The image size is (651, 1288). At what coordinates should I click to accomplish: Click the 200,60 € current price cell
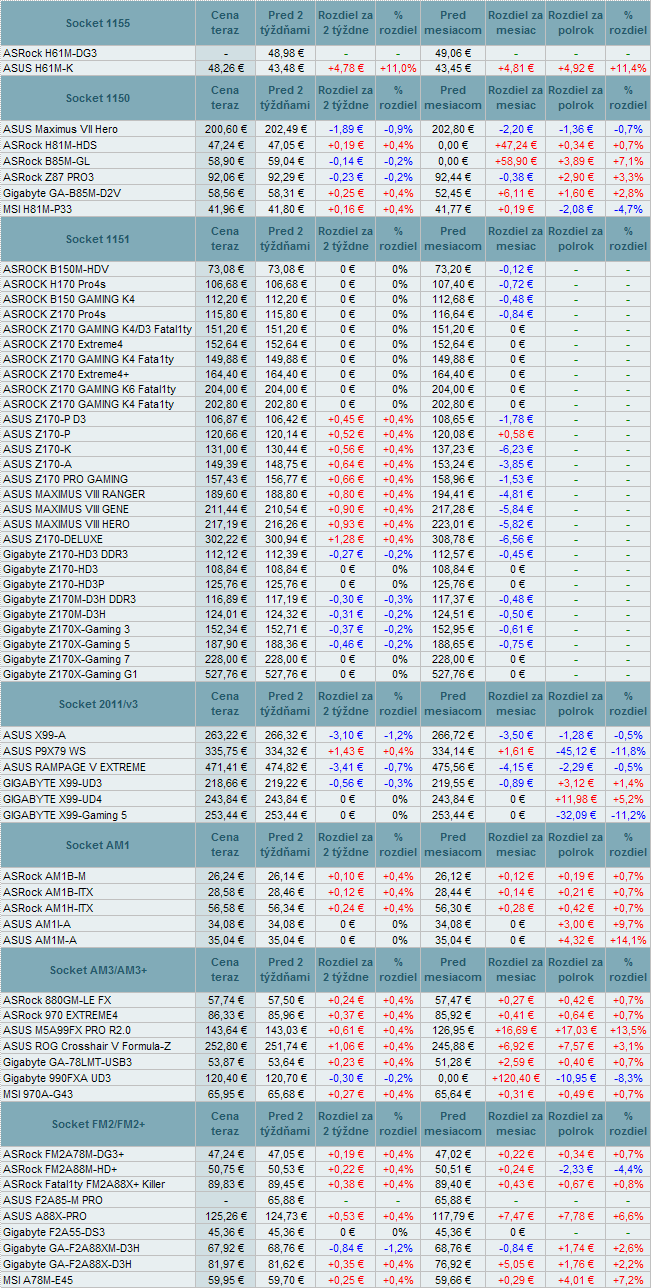[x=225, y=129]
